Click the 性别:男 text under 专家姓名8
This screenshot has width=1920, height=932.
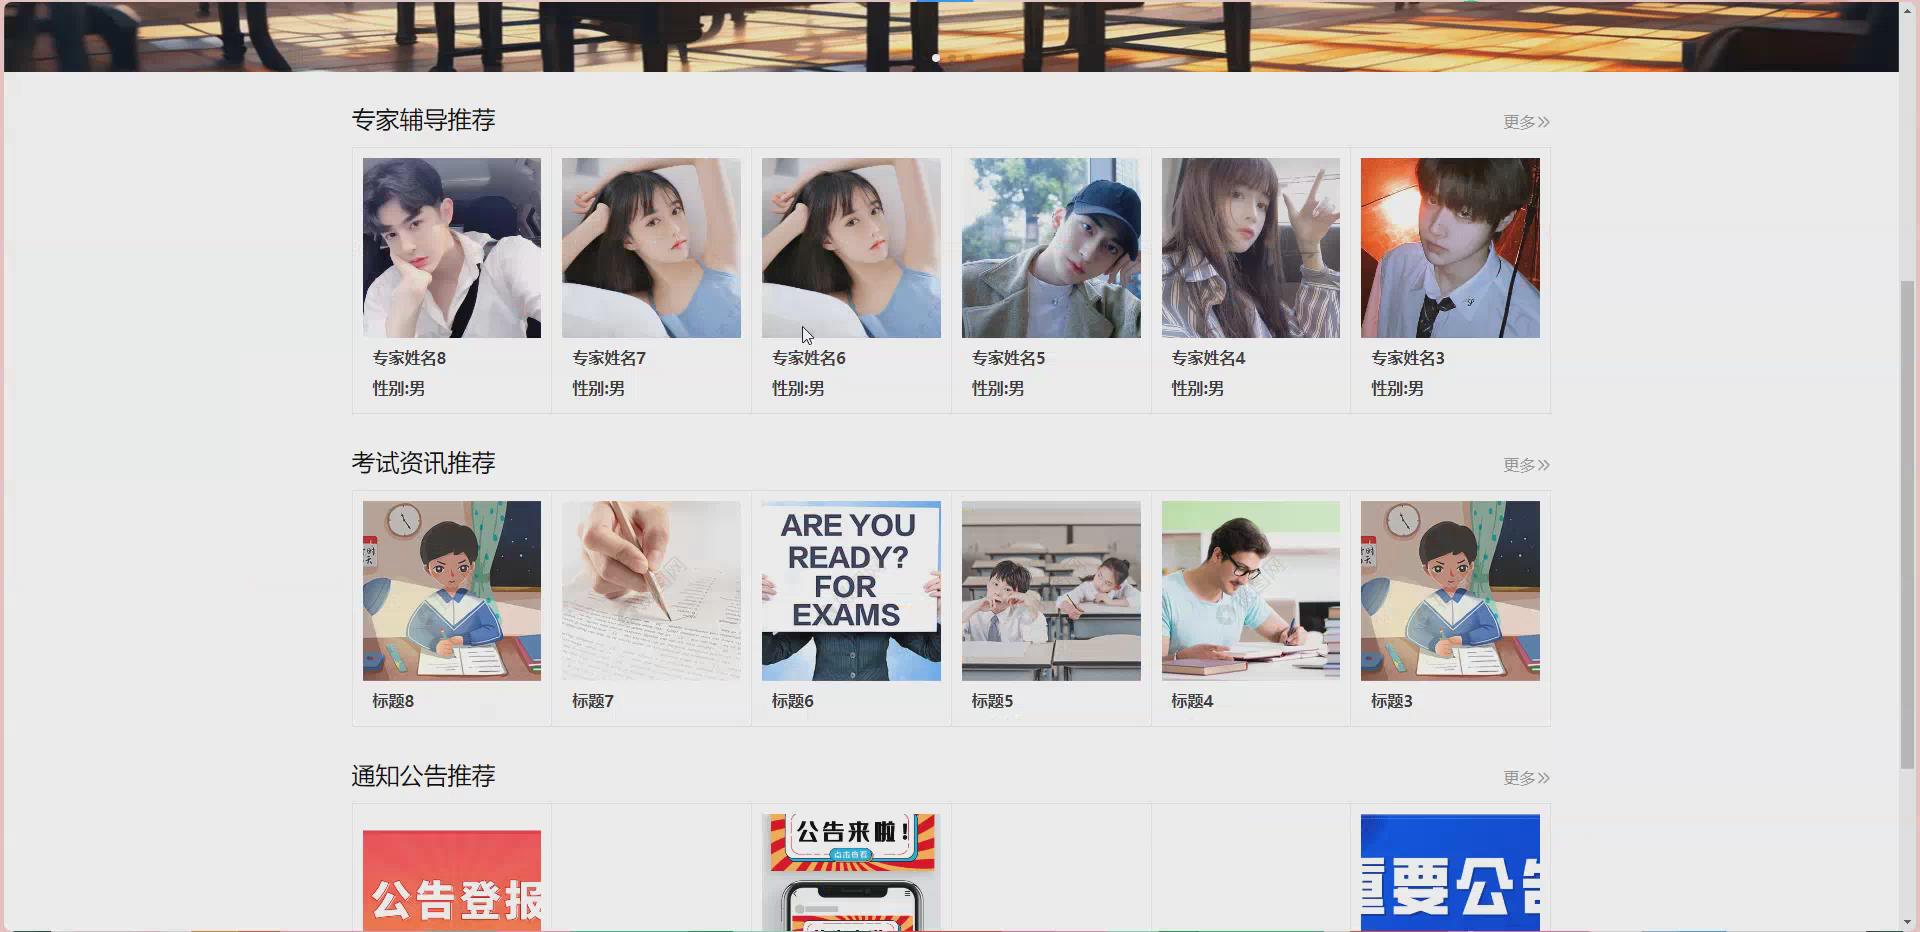click(x=399, y=388)
